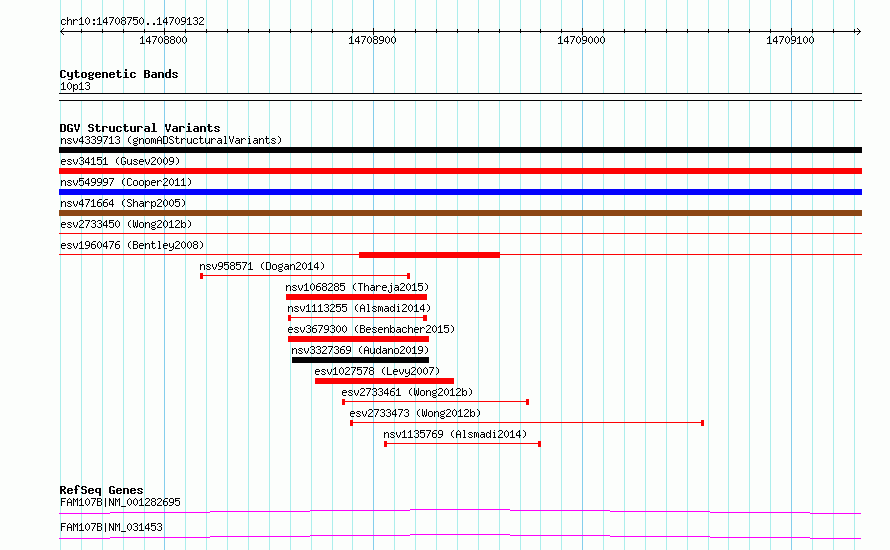Click the blue nsv549997 variant bar

(x=460, y=192)
